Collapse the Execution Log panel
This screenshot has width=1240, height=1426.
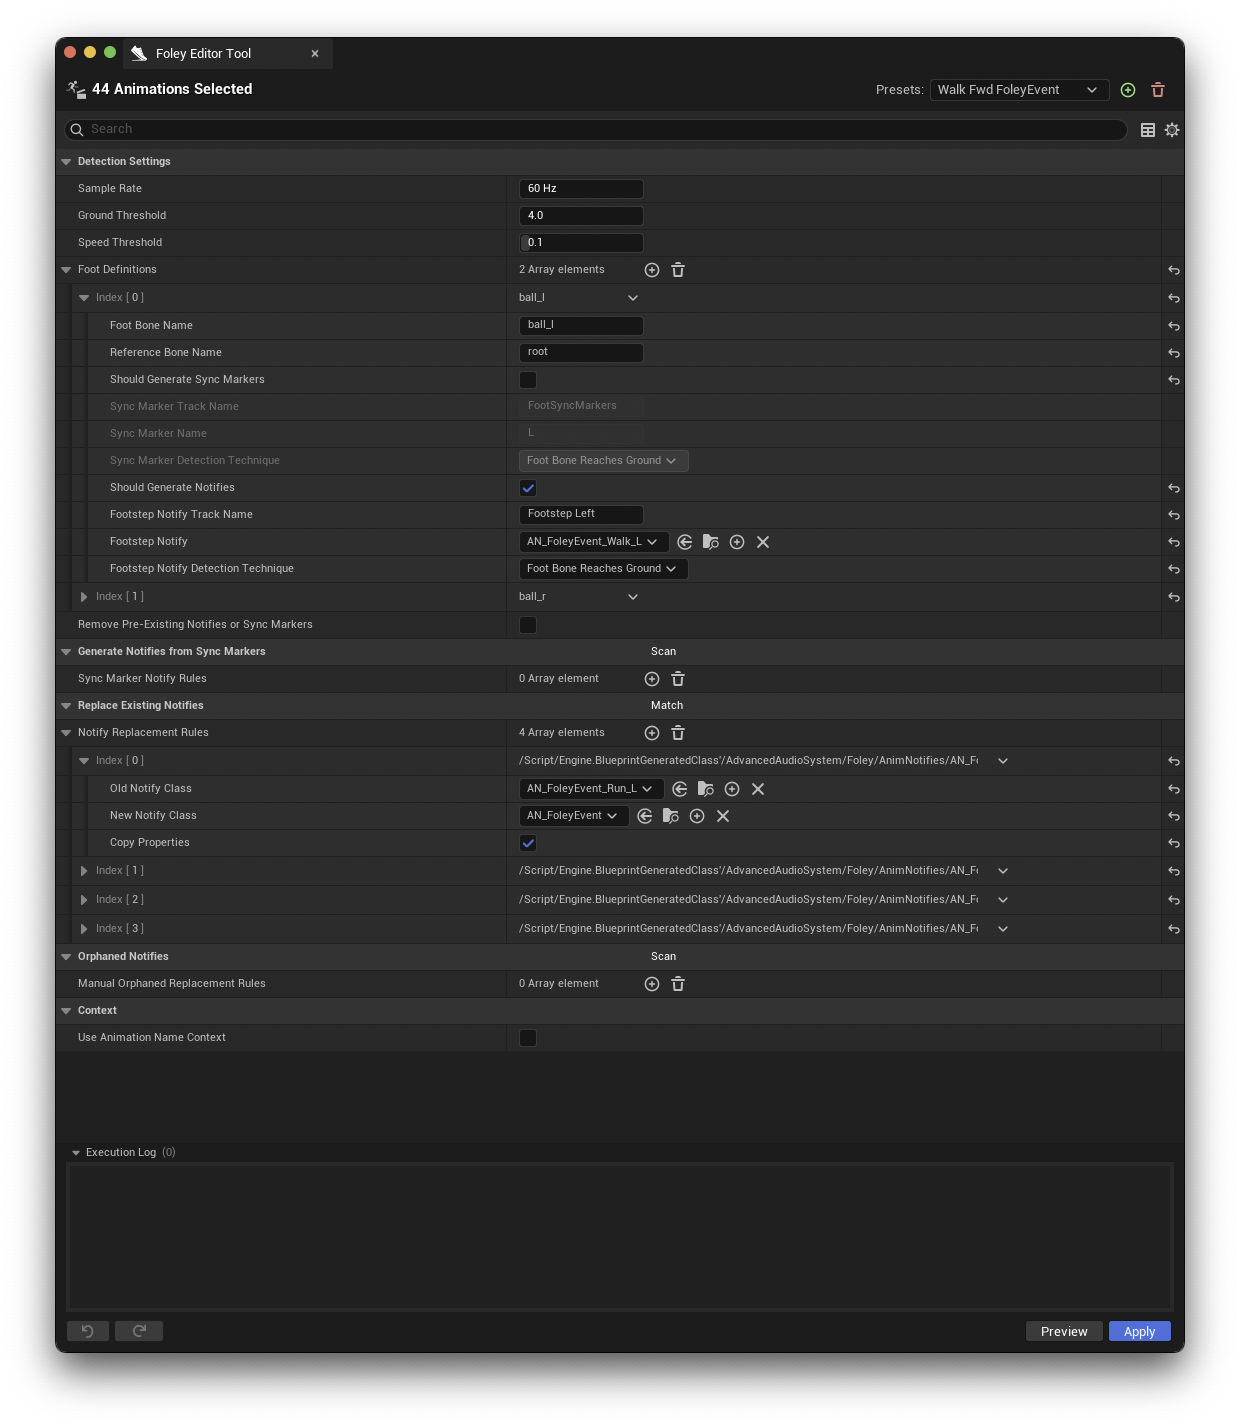(76, 1153)
